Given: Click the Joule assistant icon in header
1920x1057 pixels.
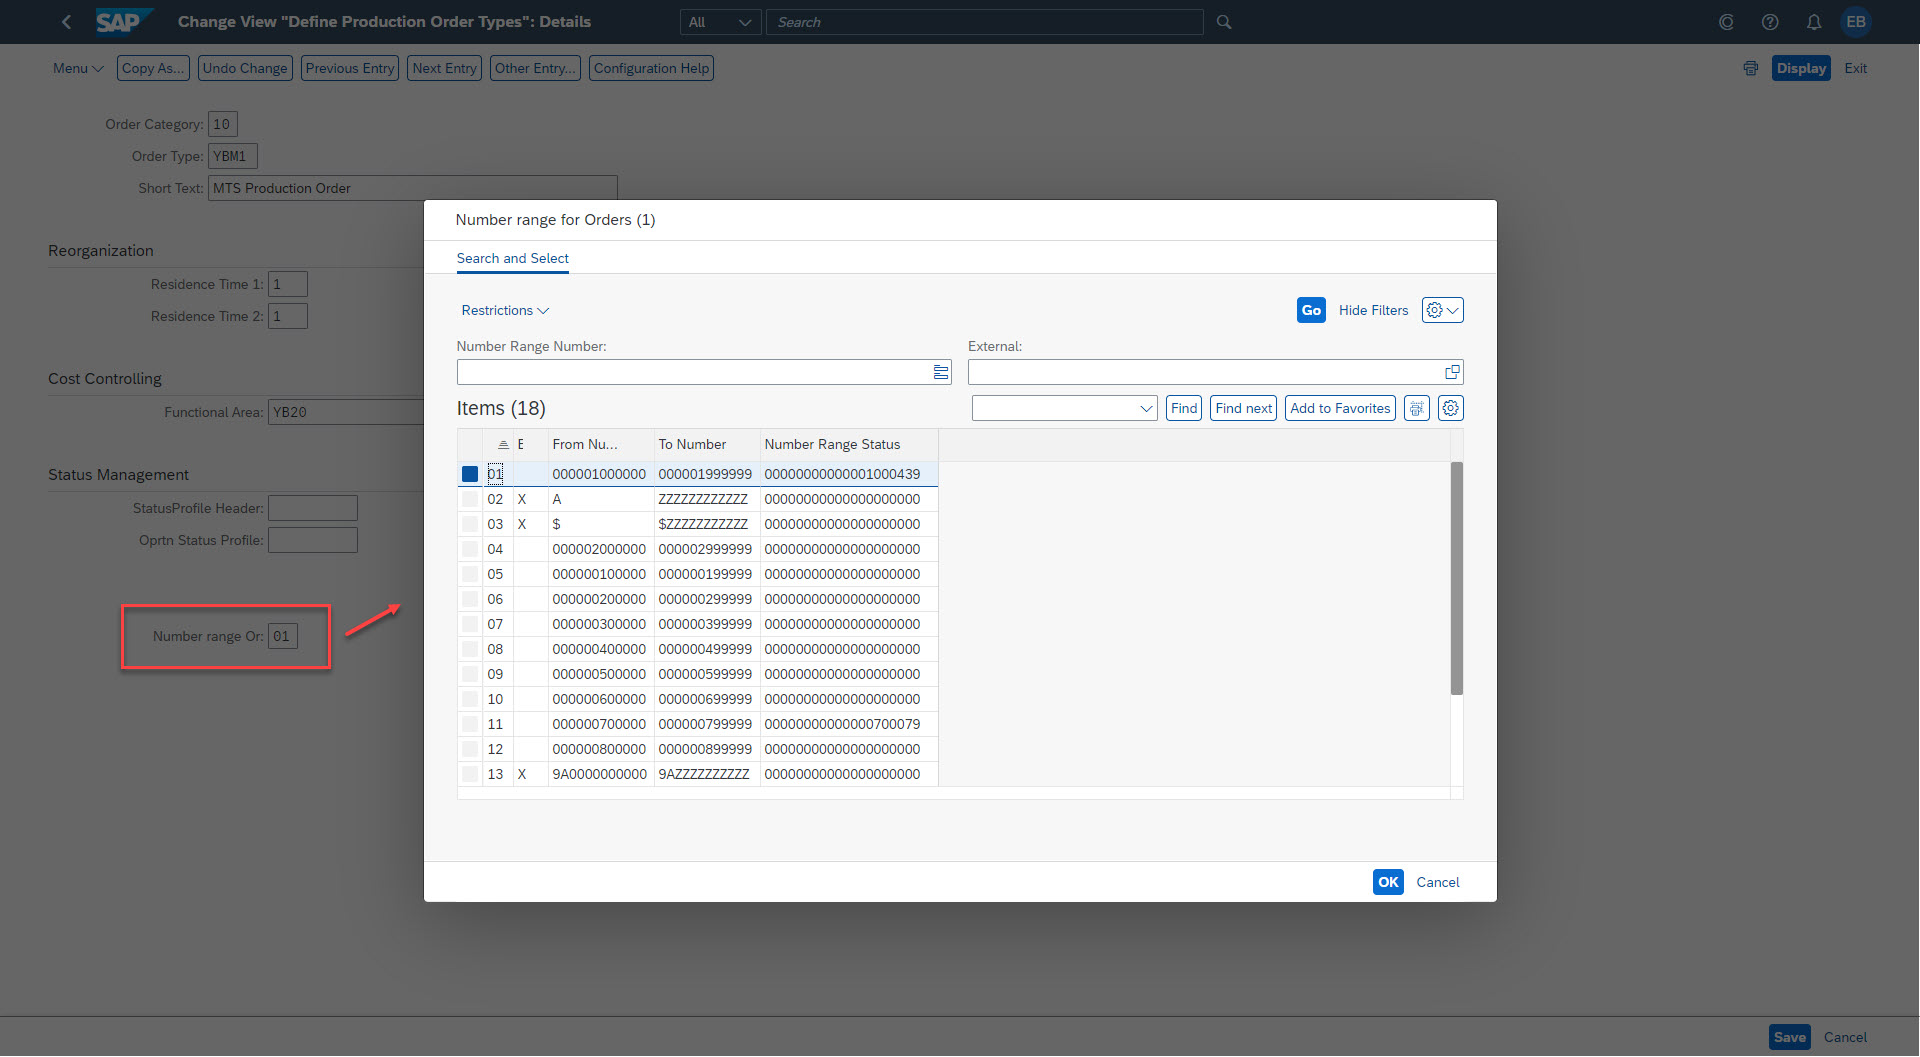Looking at the screenshot, I should click(1726, 22).
